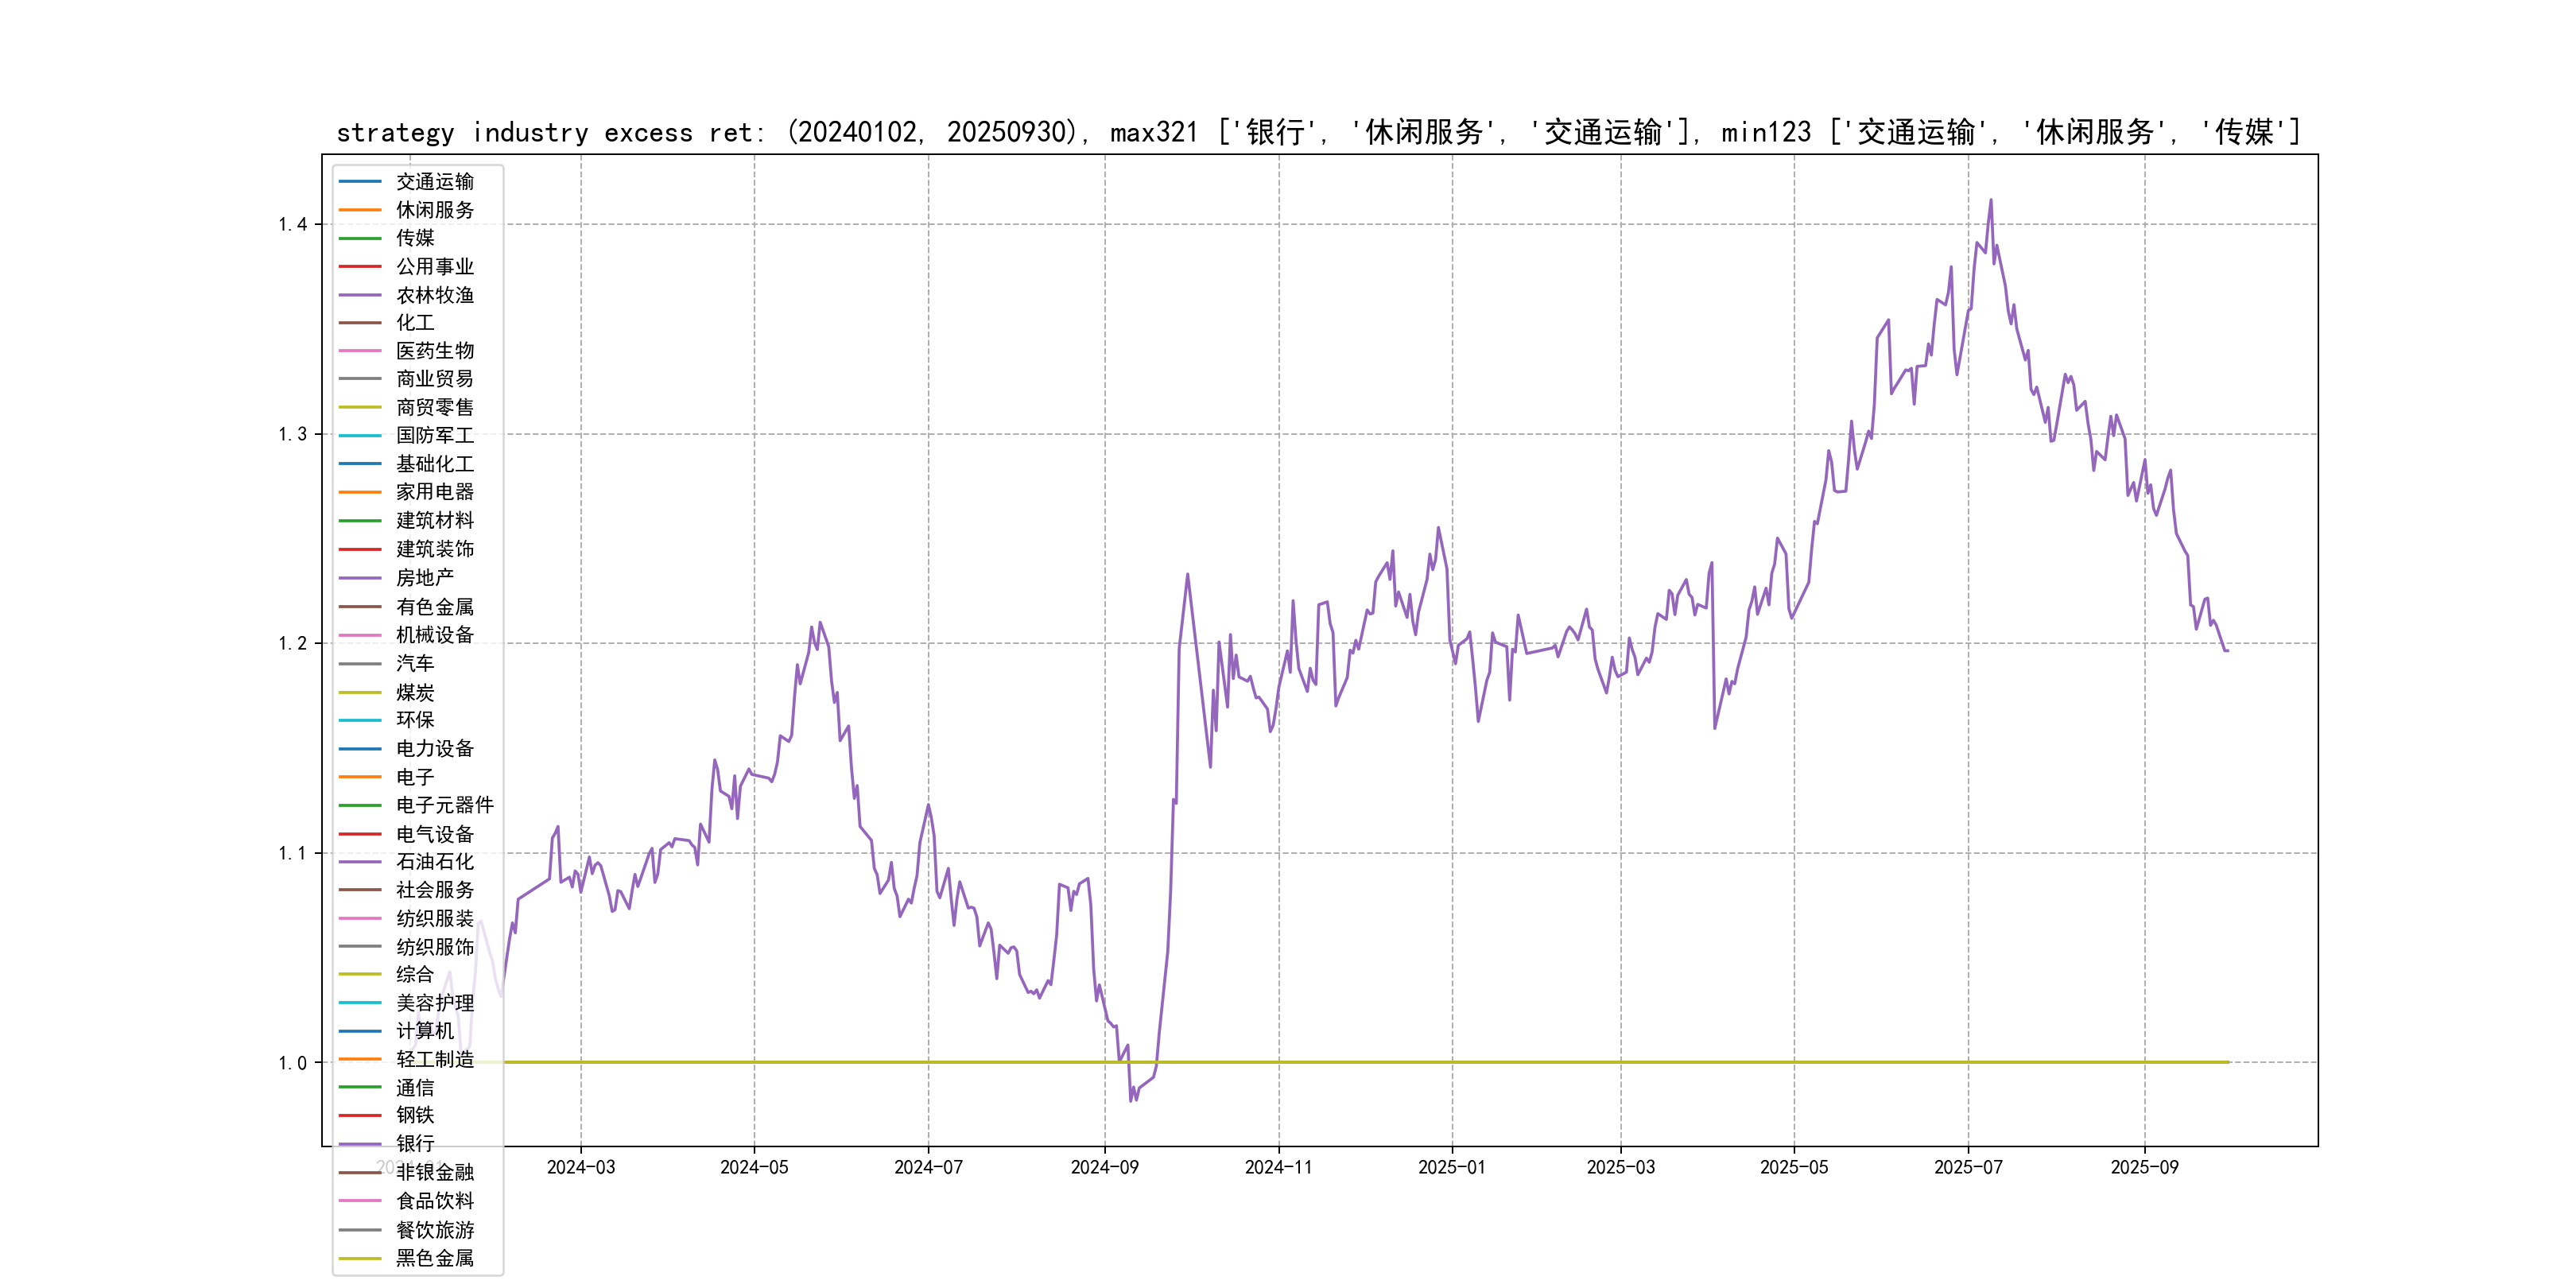Click the 国防军工 cyan legend swatch
Screen dimensions: 2576x1288
pyautogui.click(x=360, y=435)
